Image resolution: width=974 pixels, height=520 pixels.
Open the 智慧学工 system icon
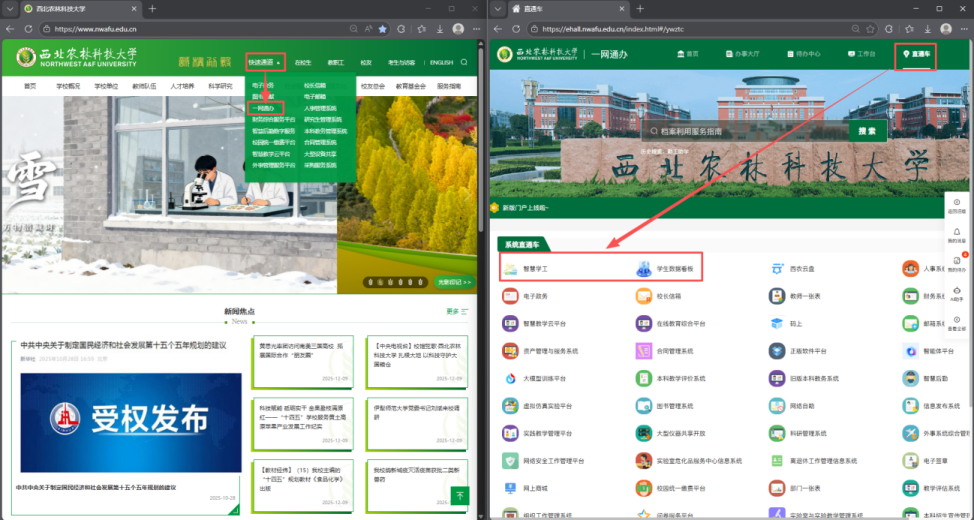pos(511,269)
